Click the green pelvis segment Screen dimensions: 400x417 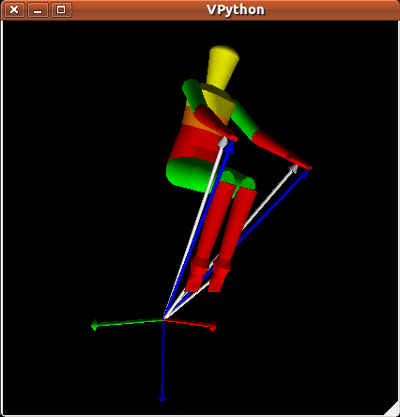[187, 175]
